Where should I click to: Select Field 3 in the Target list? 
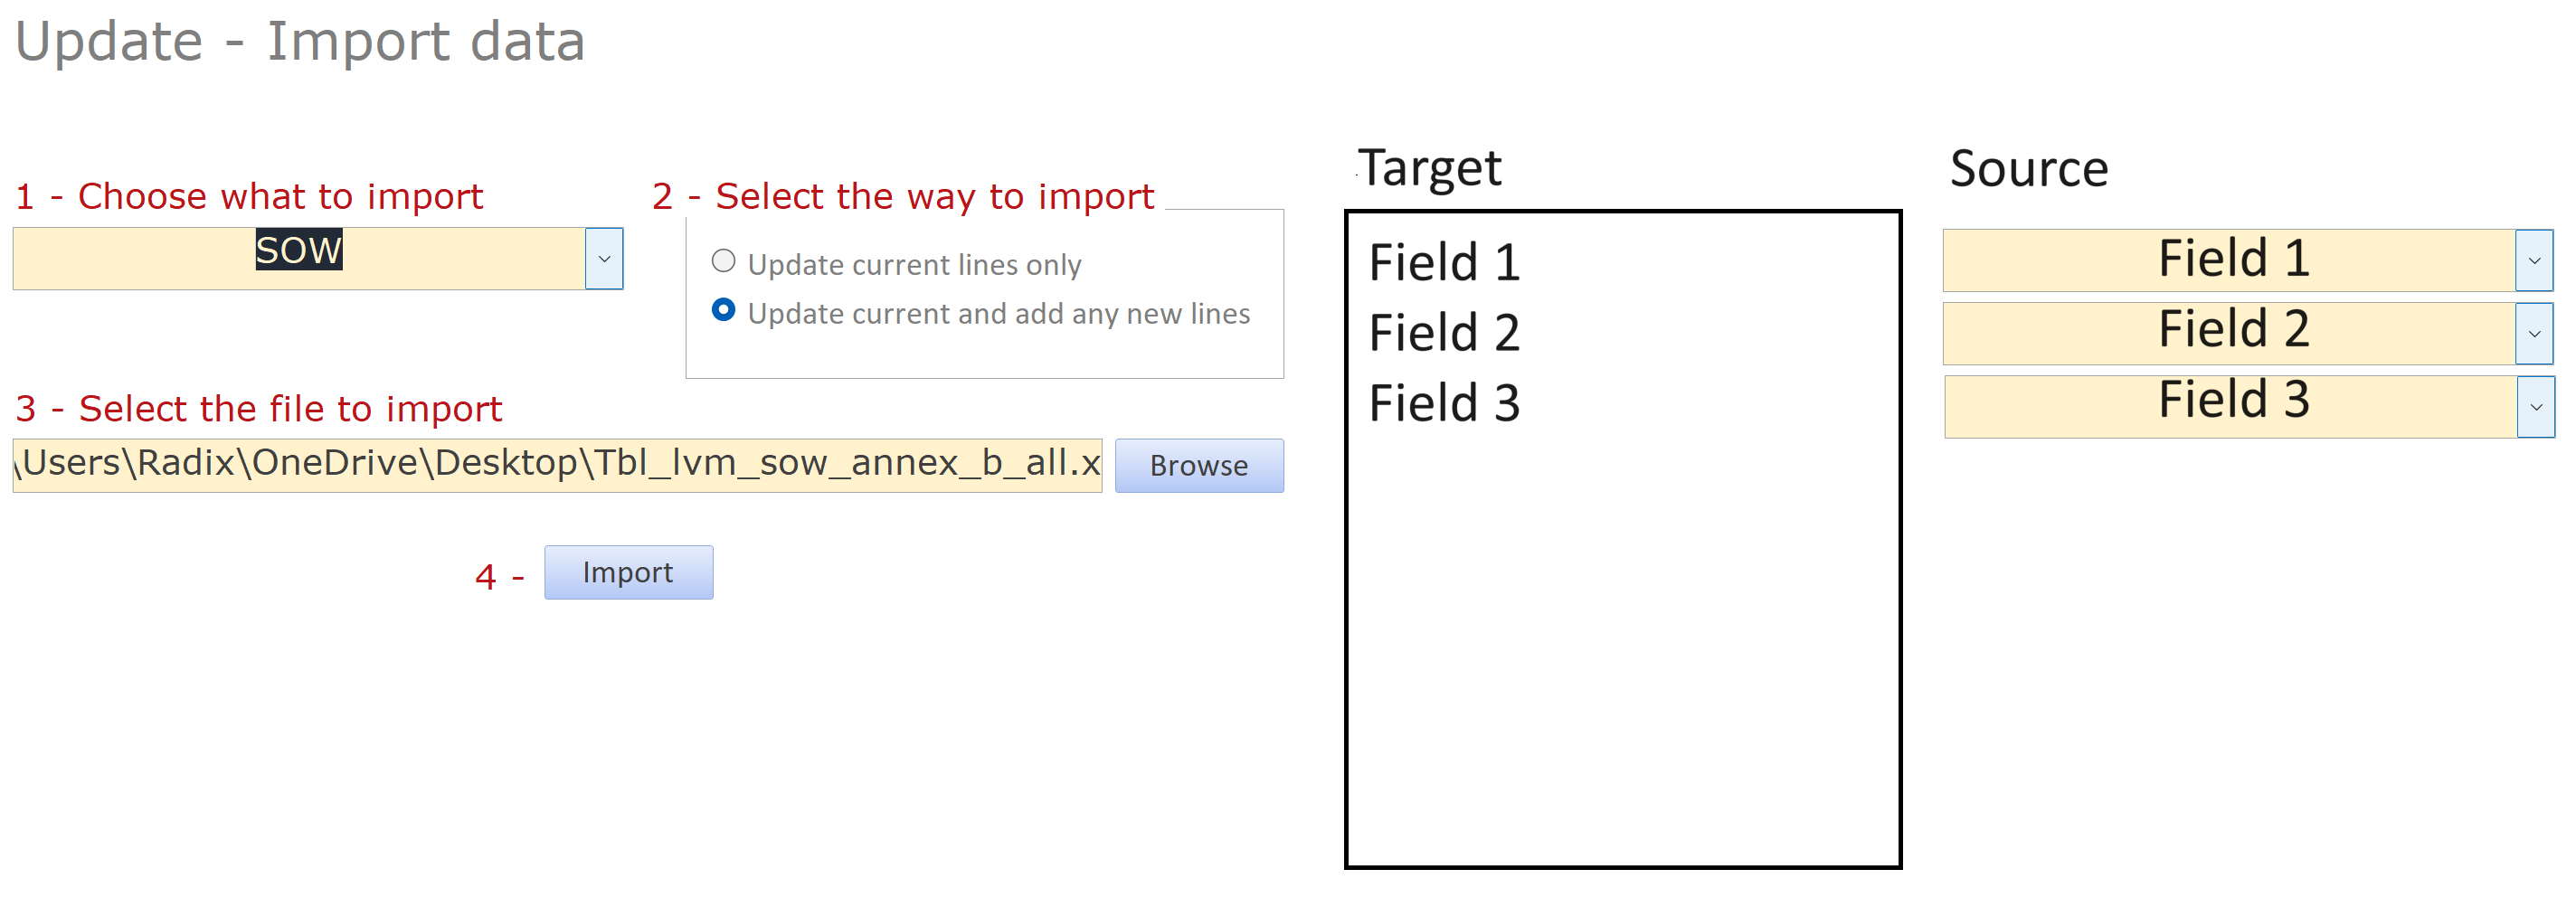(x=1444, y=403)
